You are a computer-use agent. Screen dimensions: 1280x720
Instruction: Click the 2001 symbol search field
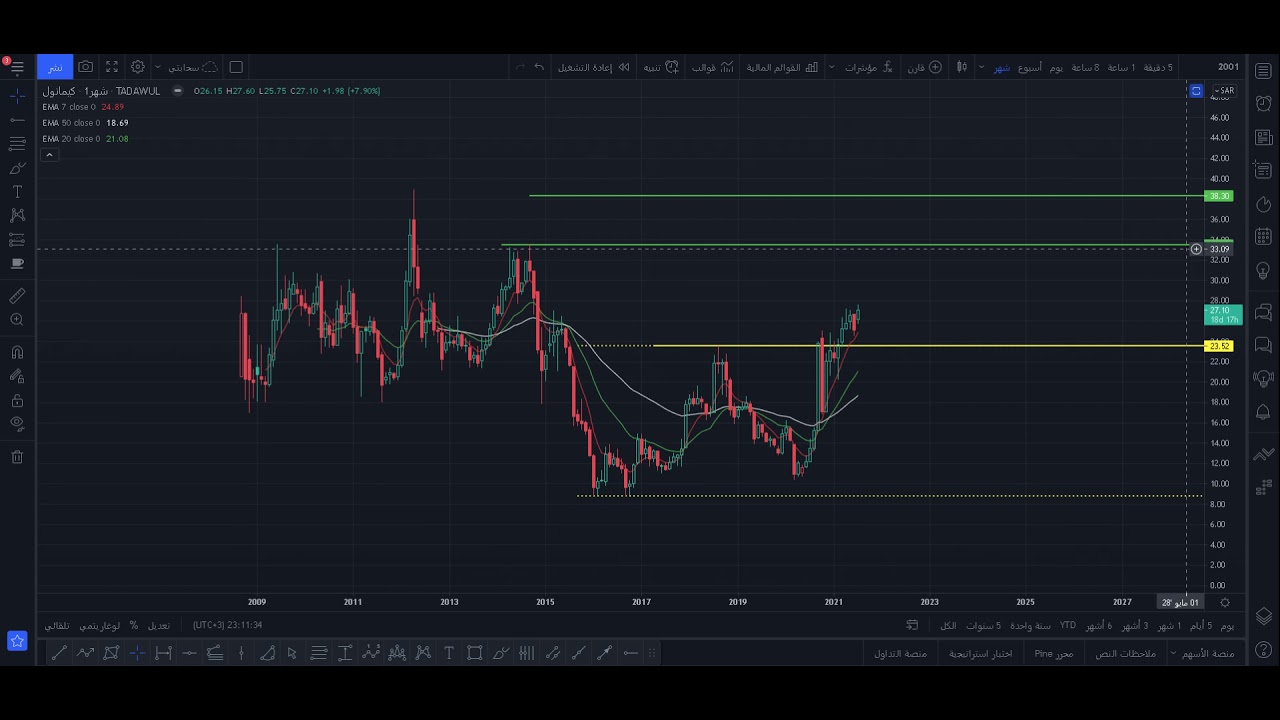tap(1228, 67)
